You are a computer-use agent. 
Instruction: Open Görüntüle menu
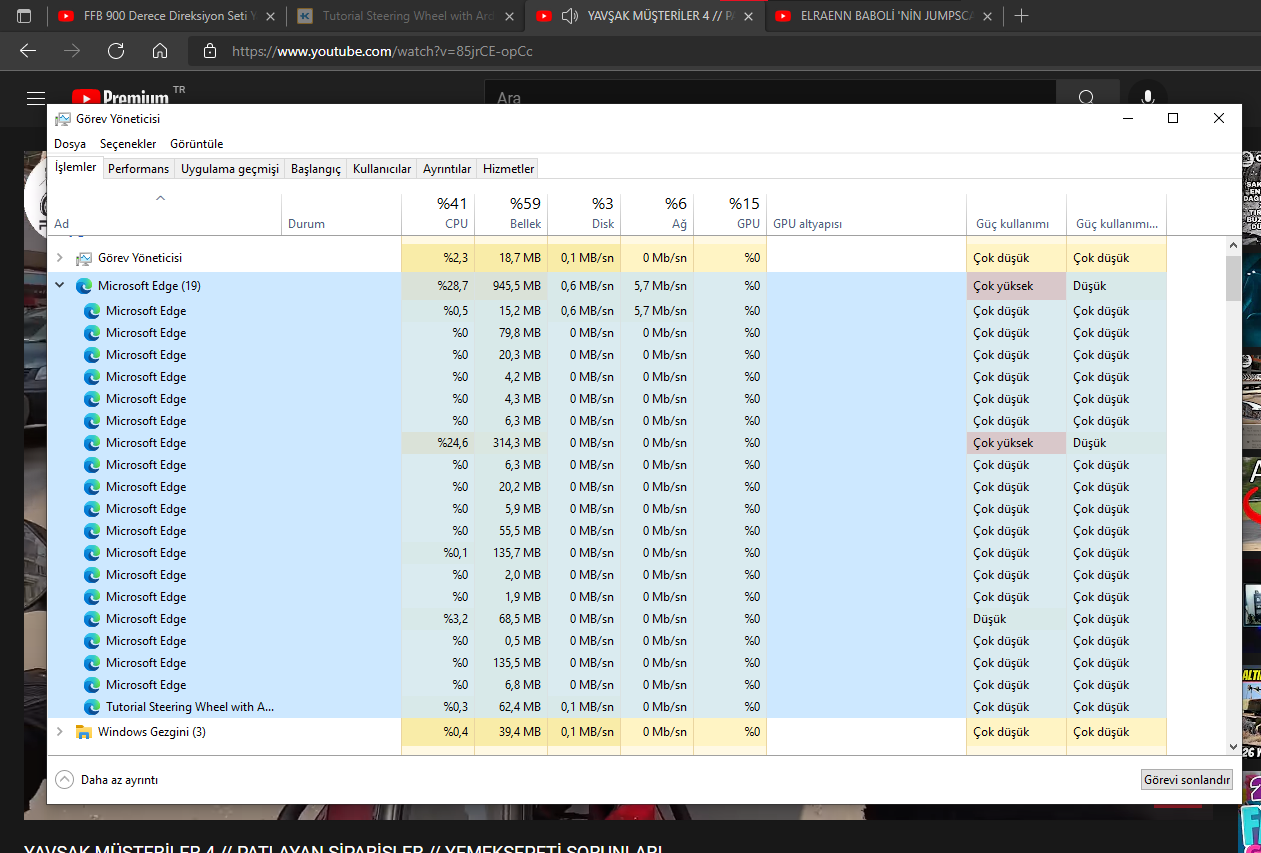[x=197, y=144]
